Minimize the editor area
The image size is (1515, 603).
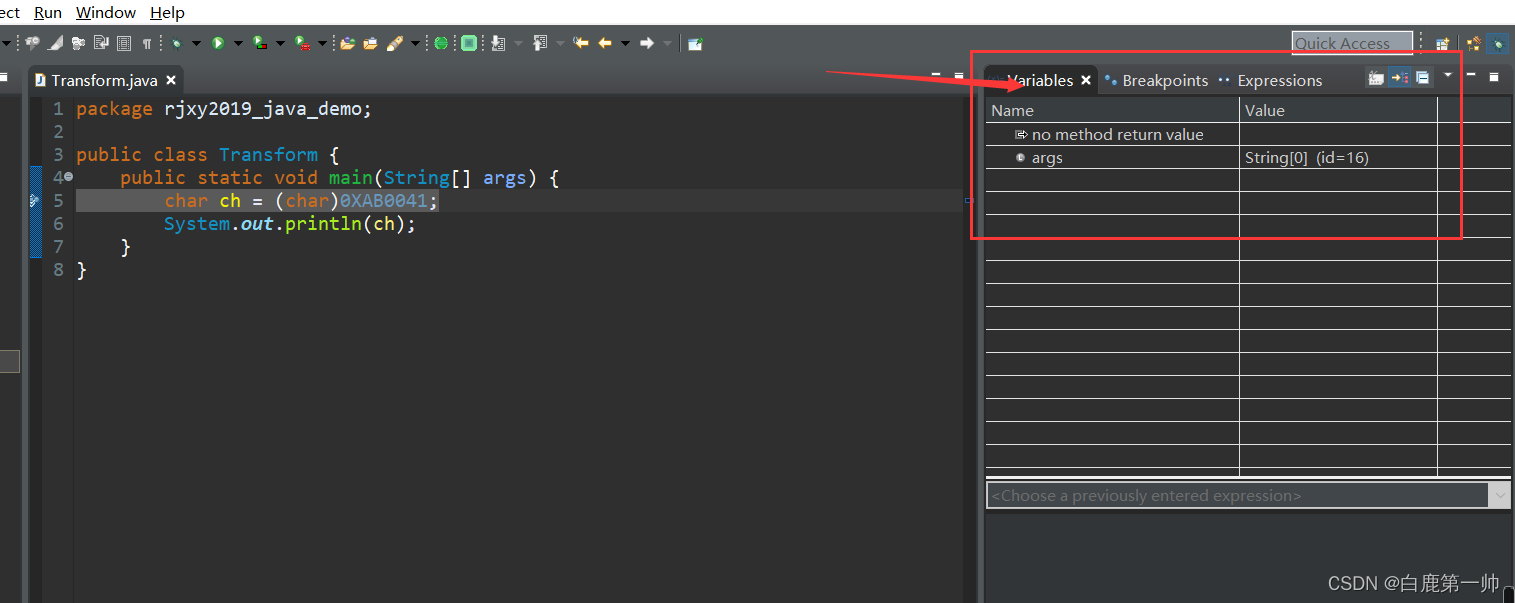(x=936, y=75)
